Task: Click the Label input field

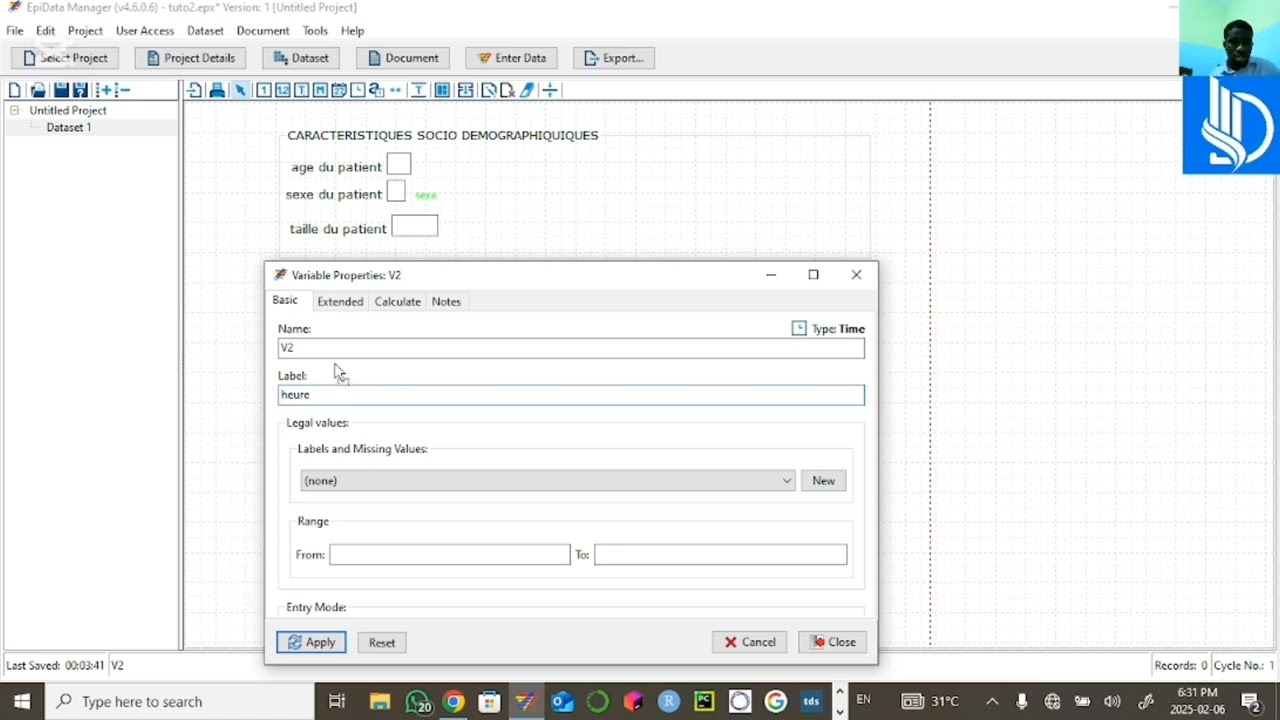Action: click(571, 395)
